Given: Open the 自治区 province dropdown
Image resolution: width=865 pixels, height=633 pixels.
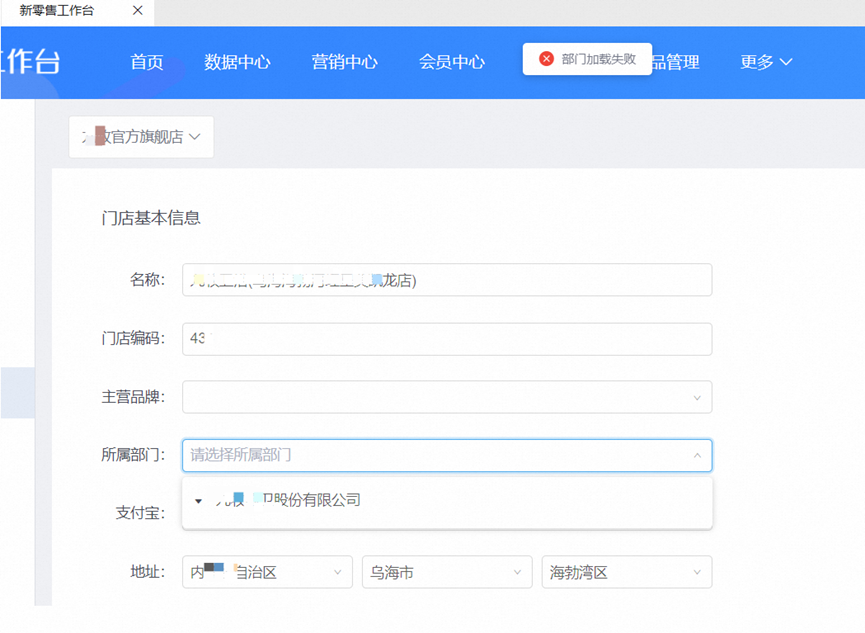Looking at the screenshot, I should click(x=267, y=573).
